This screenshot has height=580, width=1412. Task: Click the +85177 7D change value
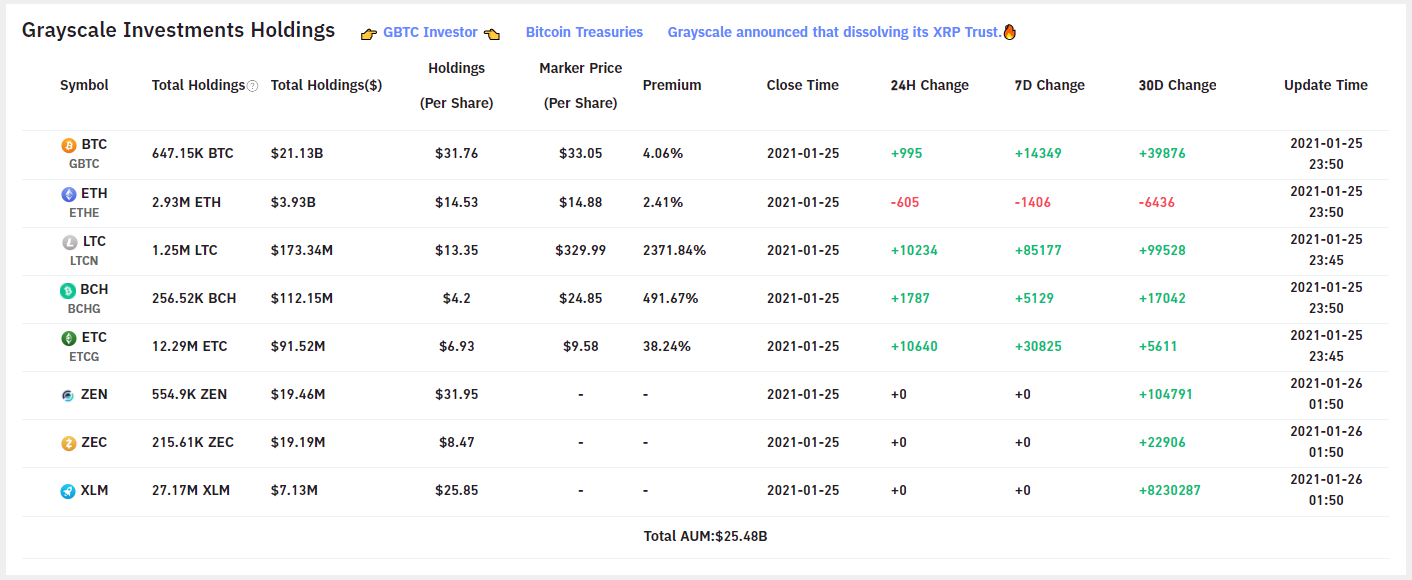point(1039,250)
